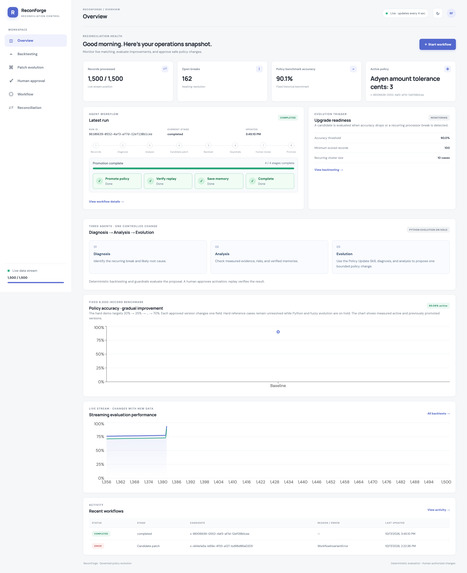Image resolution: width=467 pixels, height=573 pixels.
Task: Click the Diagnosis agent card
Action: point(148,257)
